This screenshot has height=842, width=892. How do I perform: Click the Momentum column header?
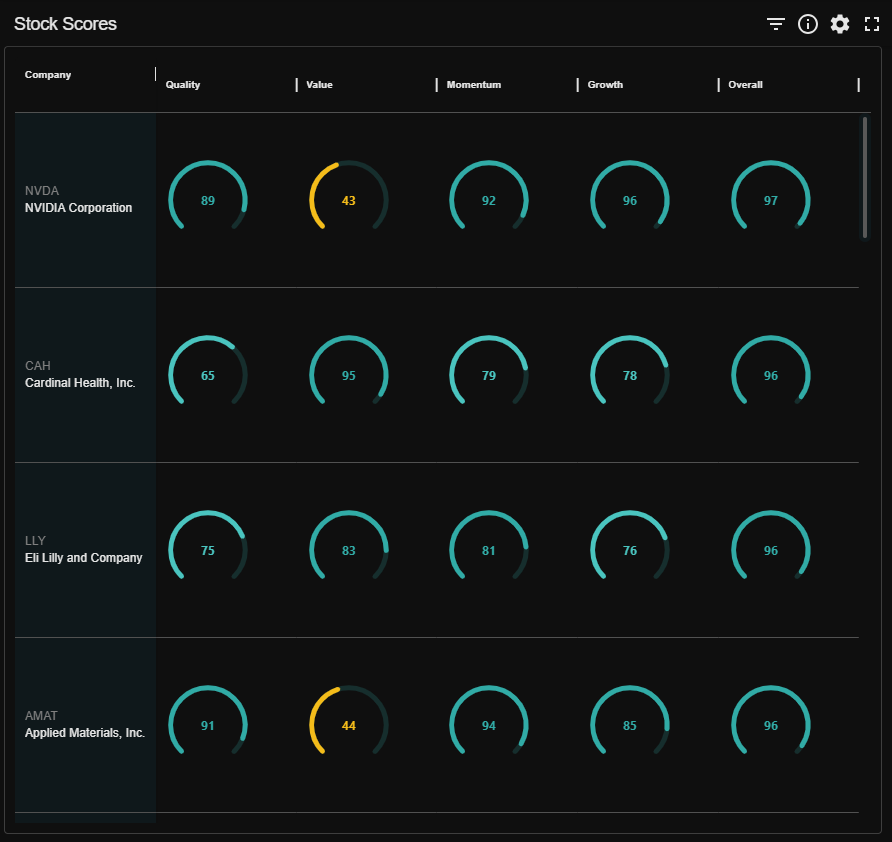[473, 85]
